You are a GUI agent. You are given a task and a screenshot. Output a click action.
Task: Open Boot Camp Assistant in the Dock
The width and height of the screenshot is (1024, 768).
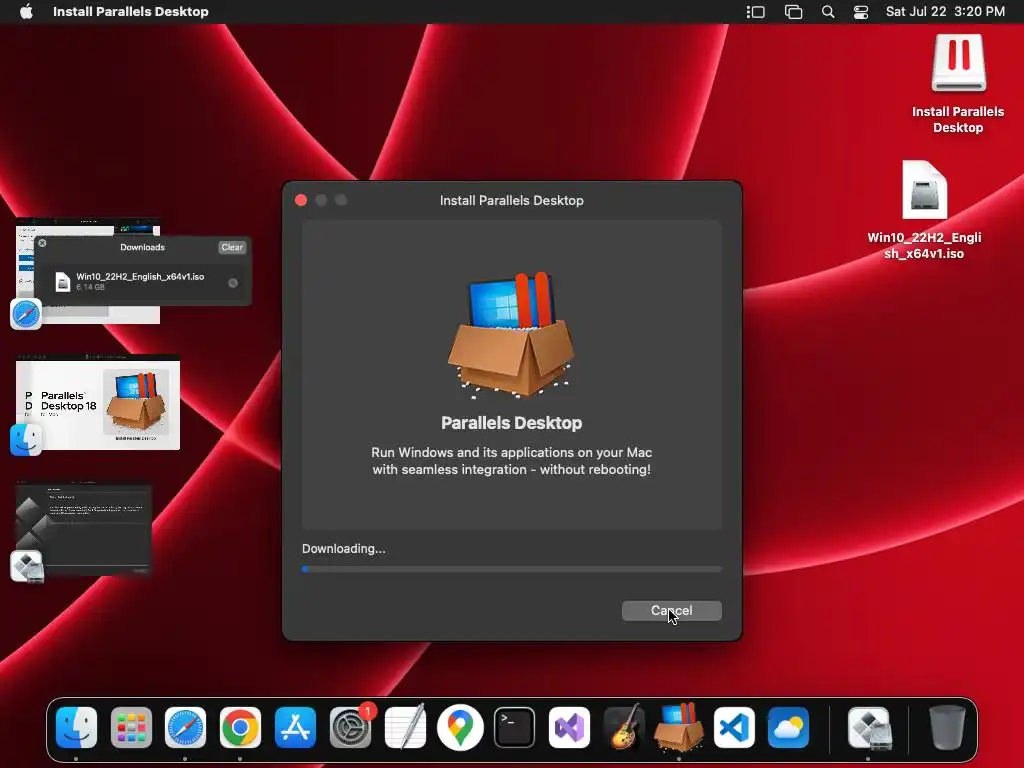tap(869, 728)
